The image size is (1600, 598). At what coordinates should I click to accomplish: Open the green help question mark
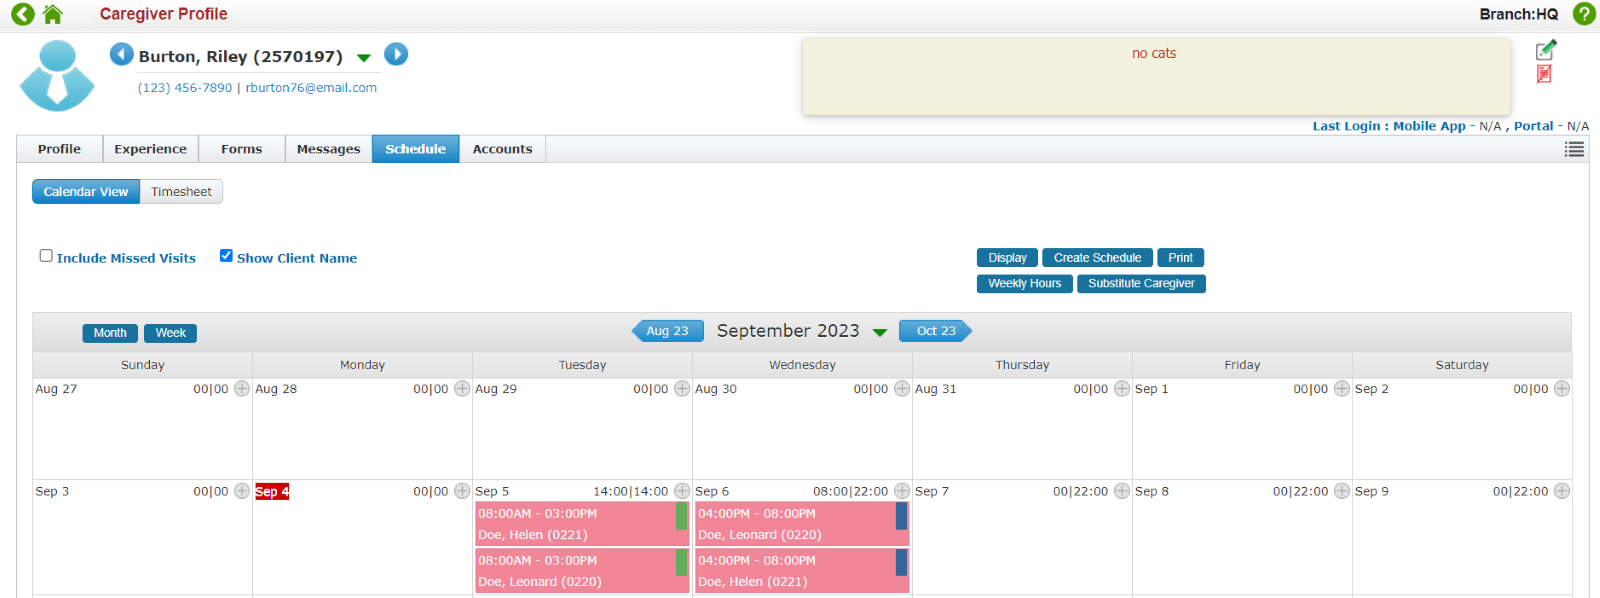click(x=1584, y=14)
